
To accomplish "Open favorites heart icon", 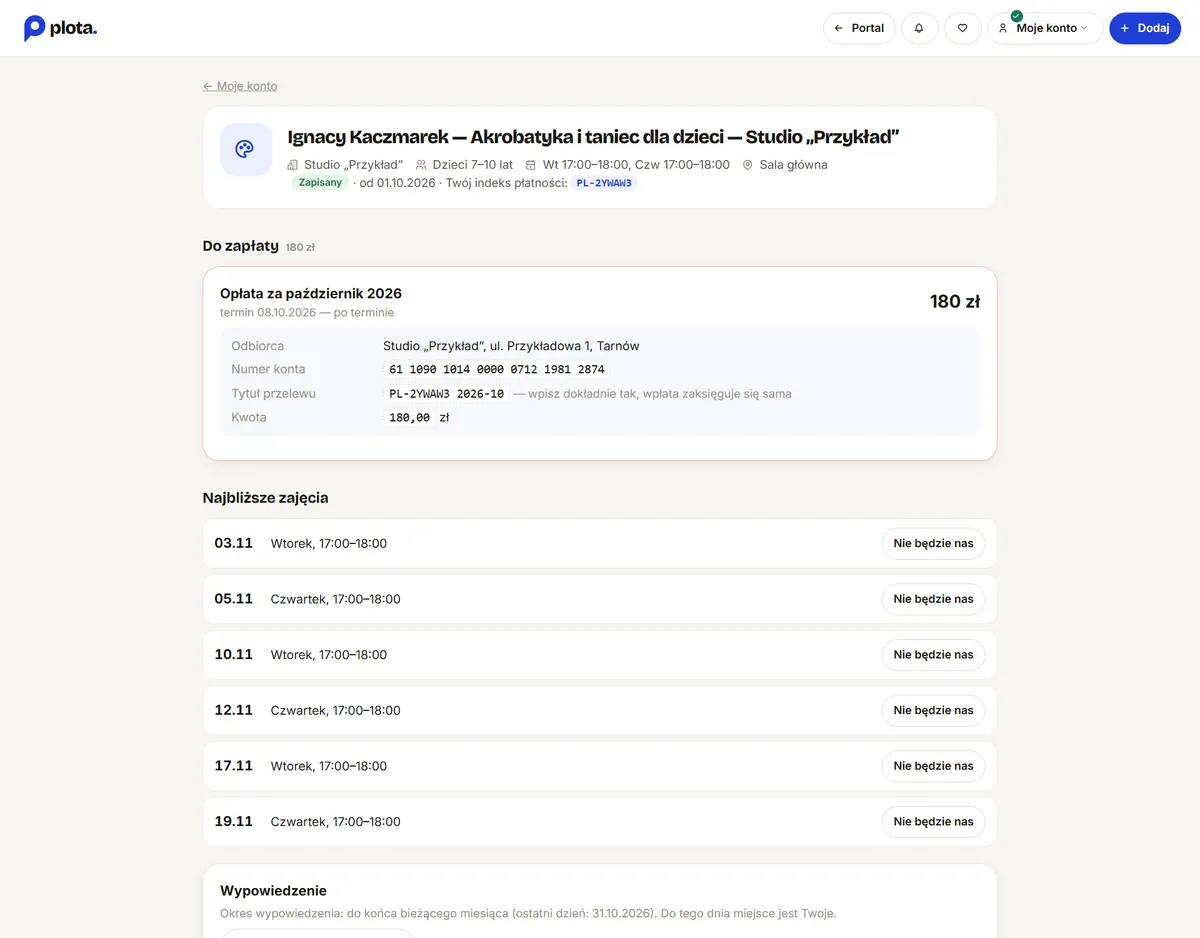I will pyautogui.click(x=962, y=28).
